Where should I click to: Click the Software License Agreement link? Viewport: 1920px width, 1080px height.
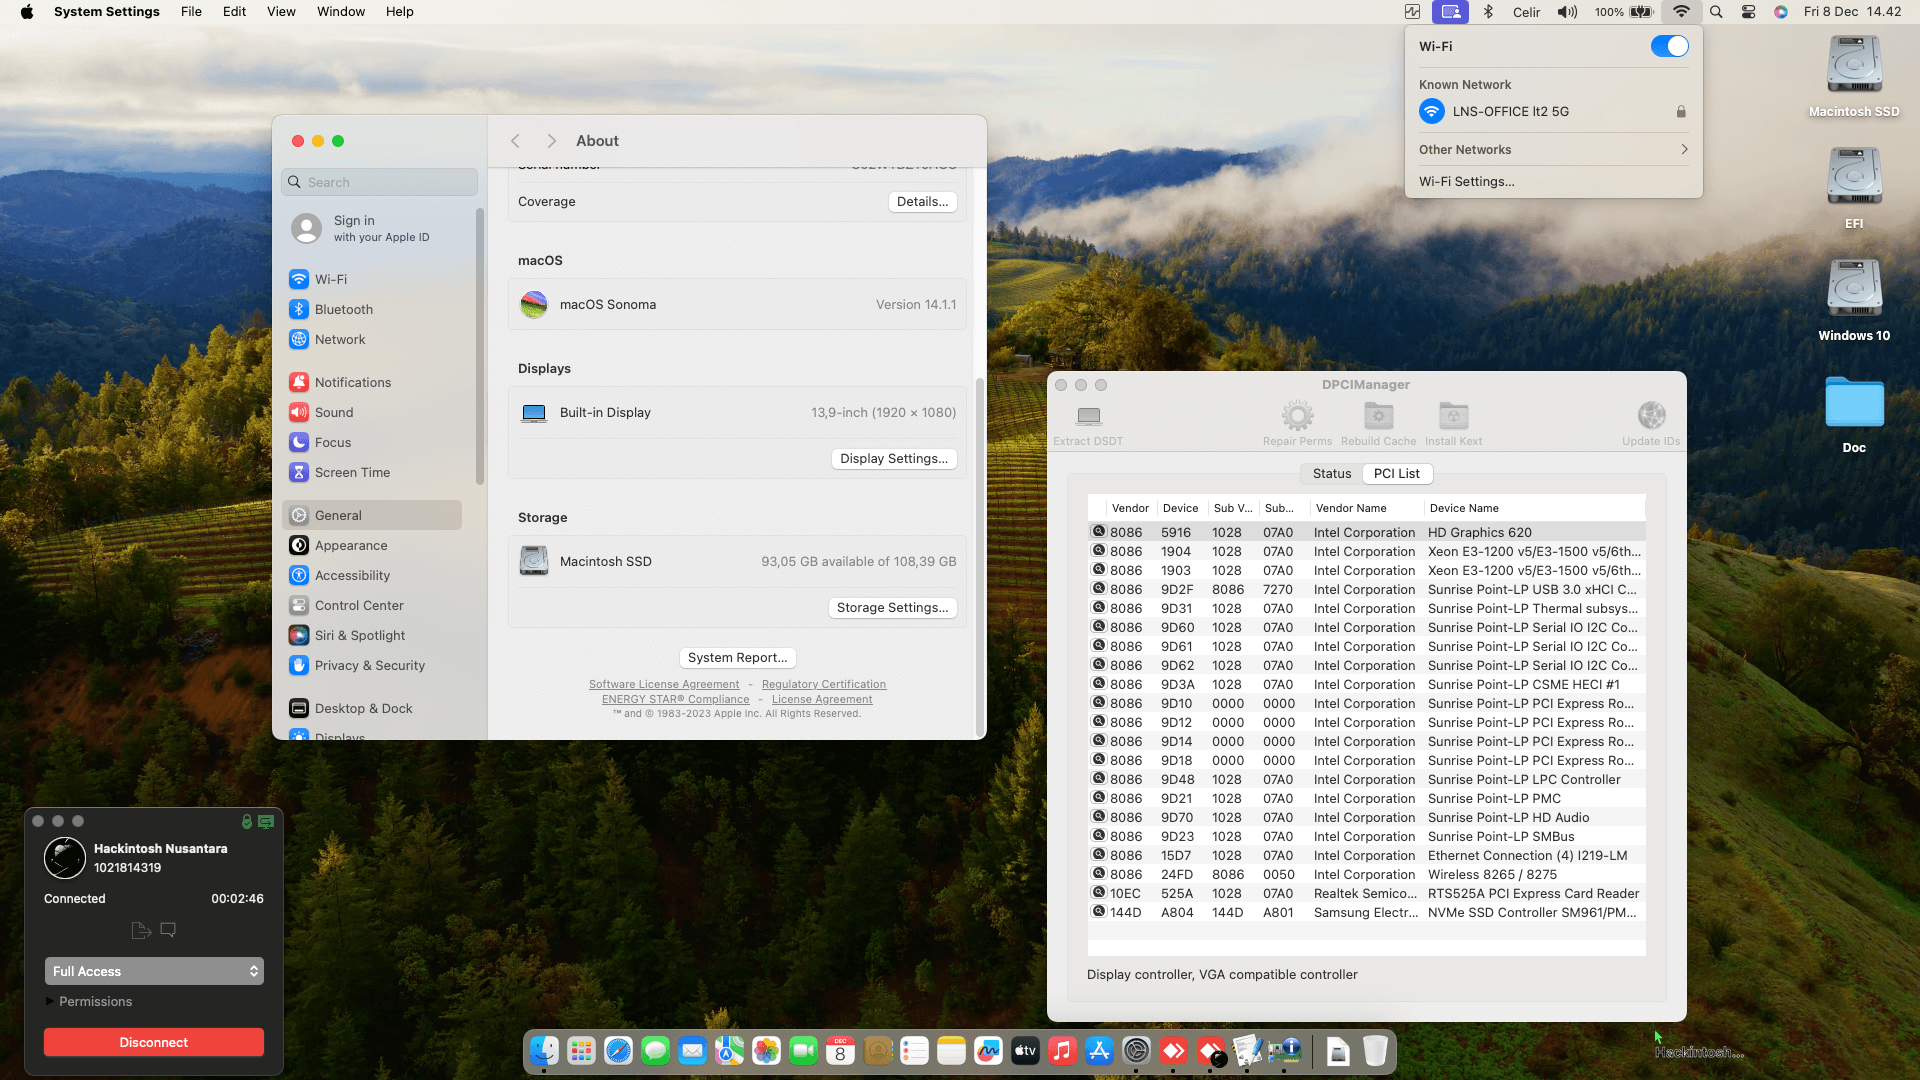pos(663,685)
